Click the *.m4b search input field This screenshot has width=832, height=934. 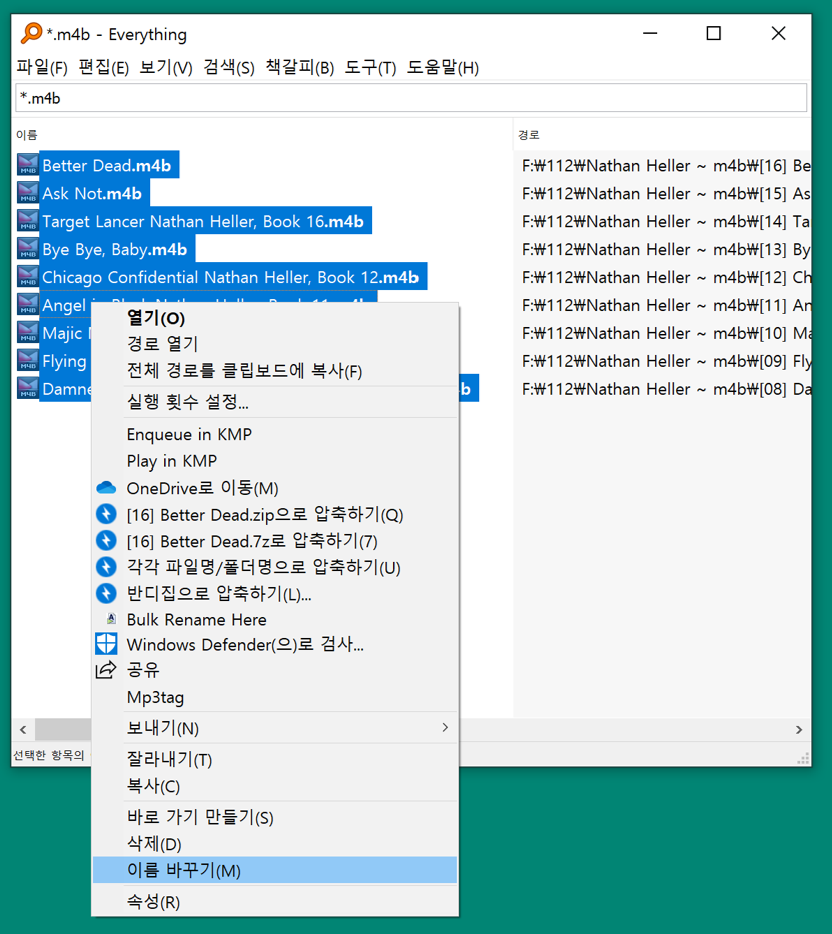pos(411,98)
